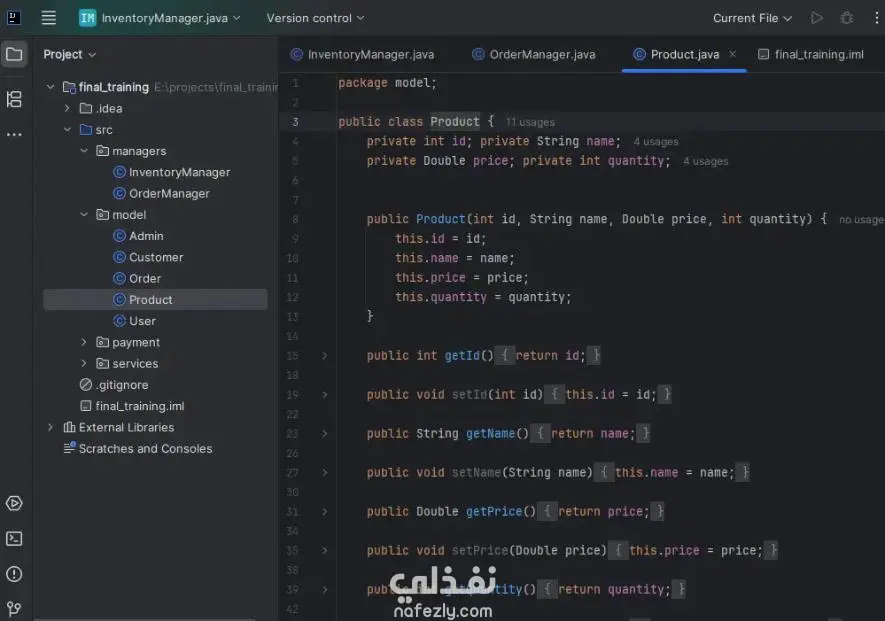Unfold the setId method
The height and width of the screenshot is (621, 885).
(x=325, y=395)
